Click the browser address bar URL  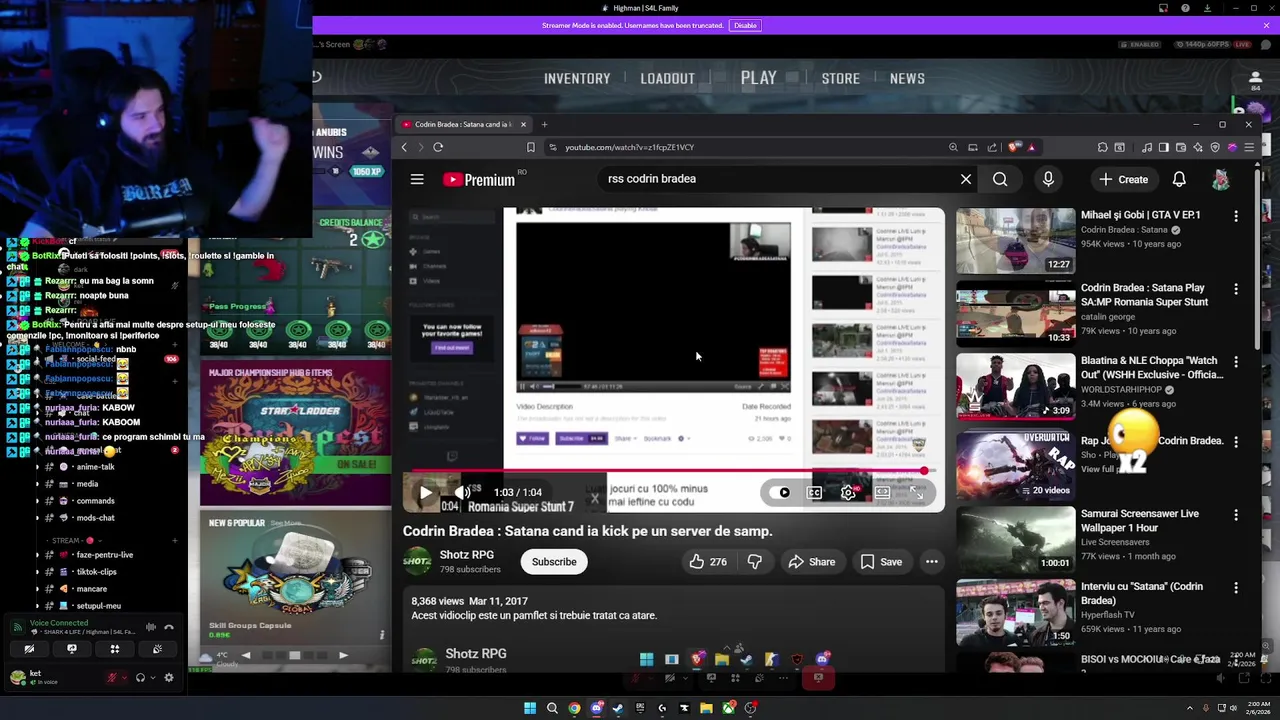[629, 147]
